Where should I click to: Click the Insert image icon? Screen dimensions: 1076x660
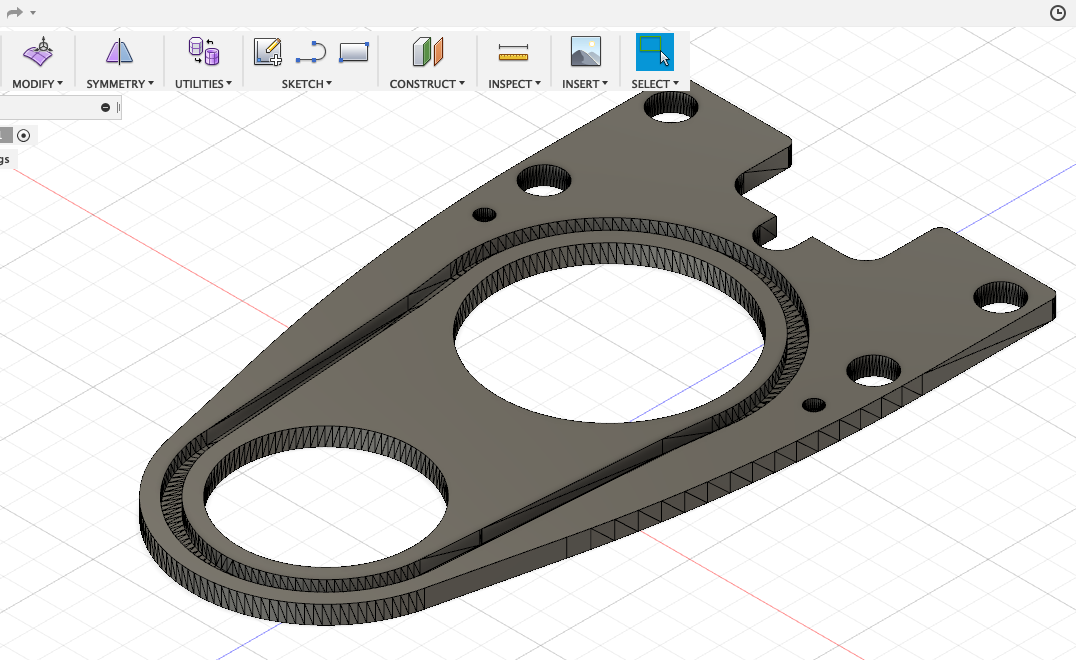pos(585,52)
